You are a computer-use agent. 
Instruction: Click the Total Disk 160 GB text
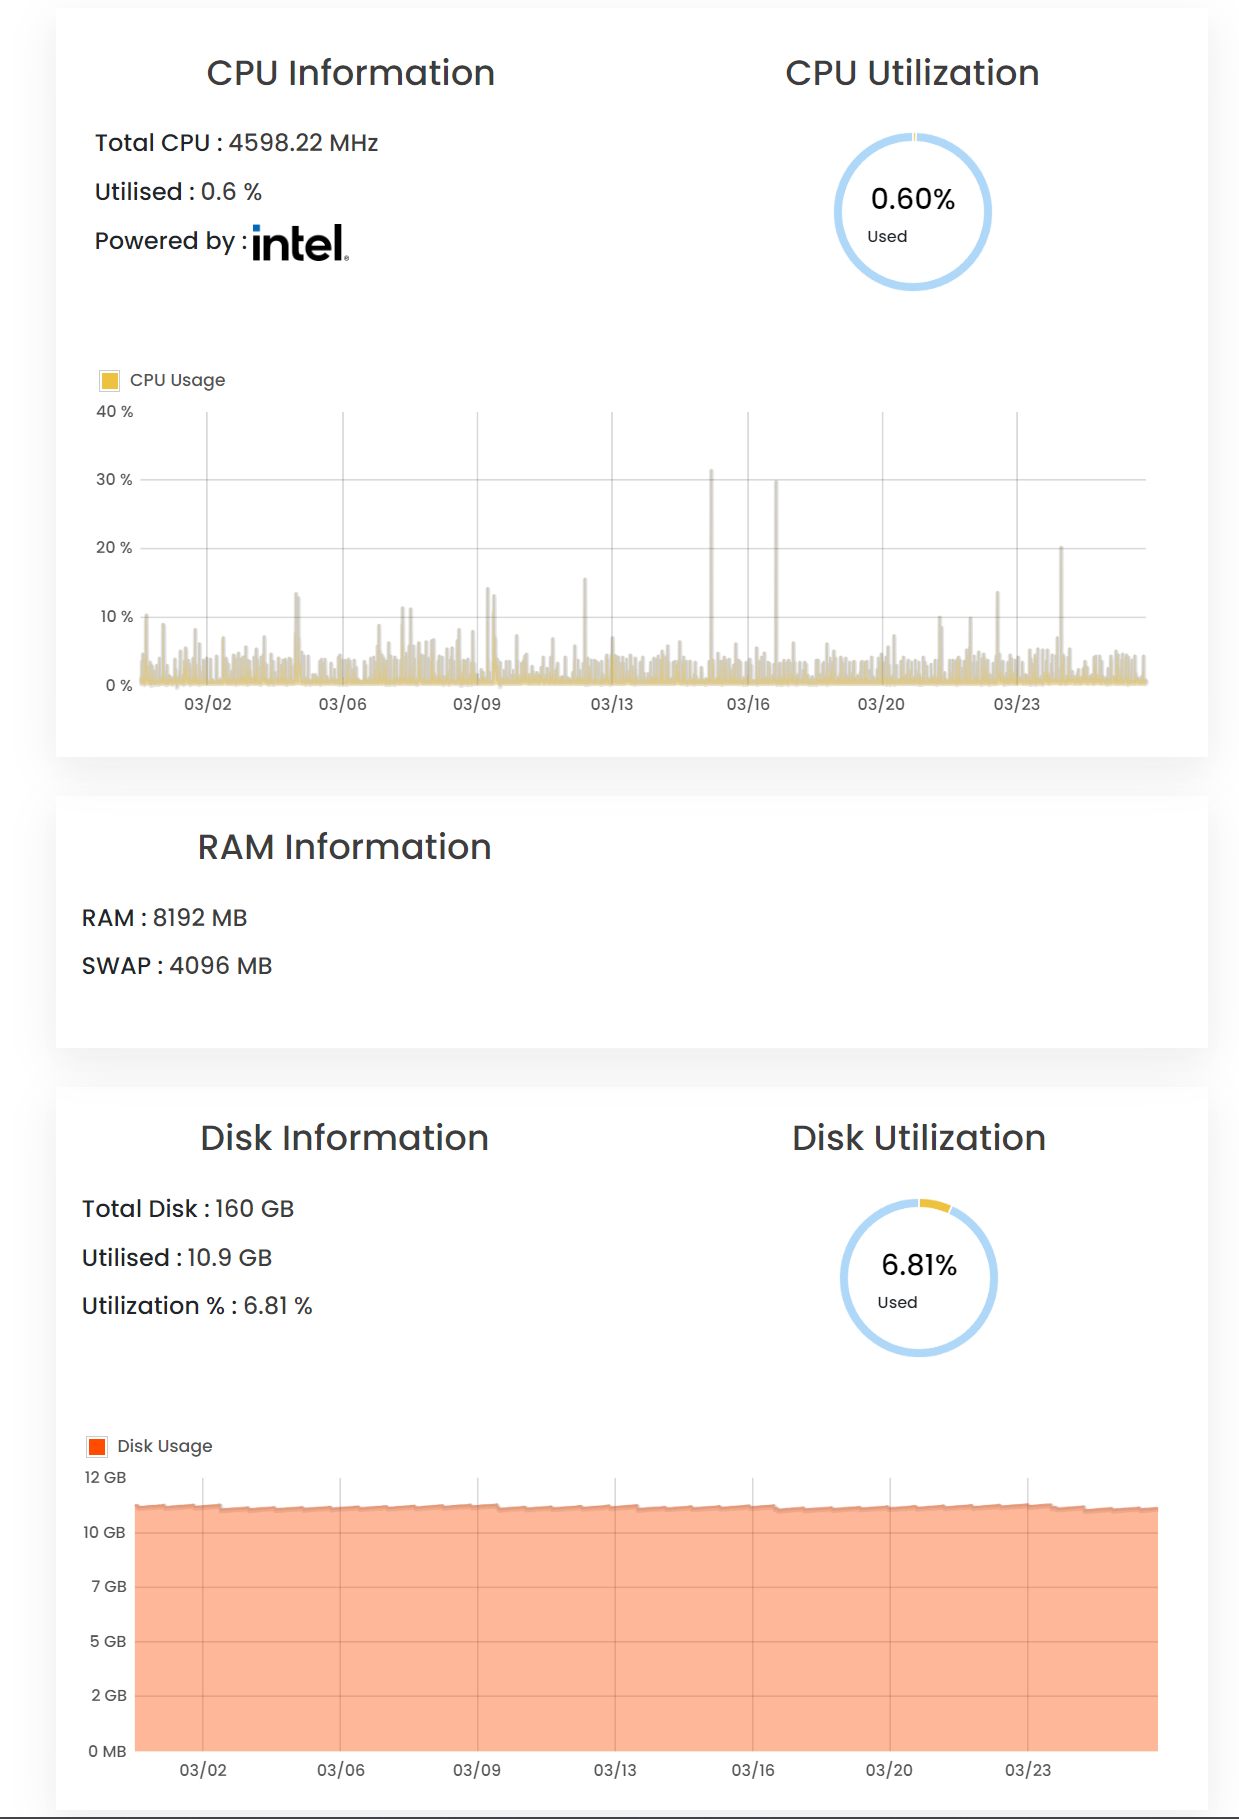[x=188, y=1209]
